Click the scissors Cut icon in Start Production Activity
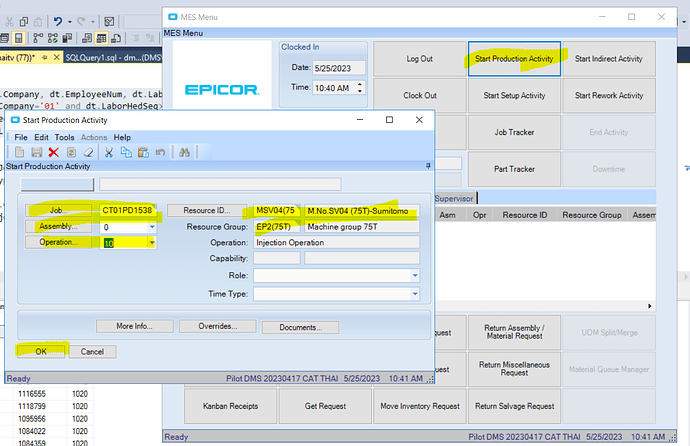The width and height of the screenshot is (690, 446). click(109, 152)
